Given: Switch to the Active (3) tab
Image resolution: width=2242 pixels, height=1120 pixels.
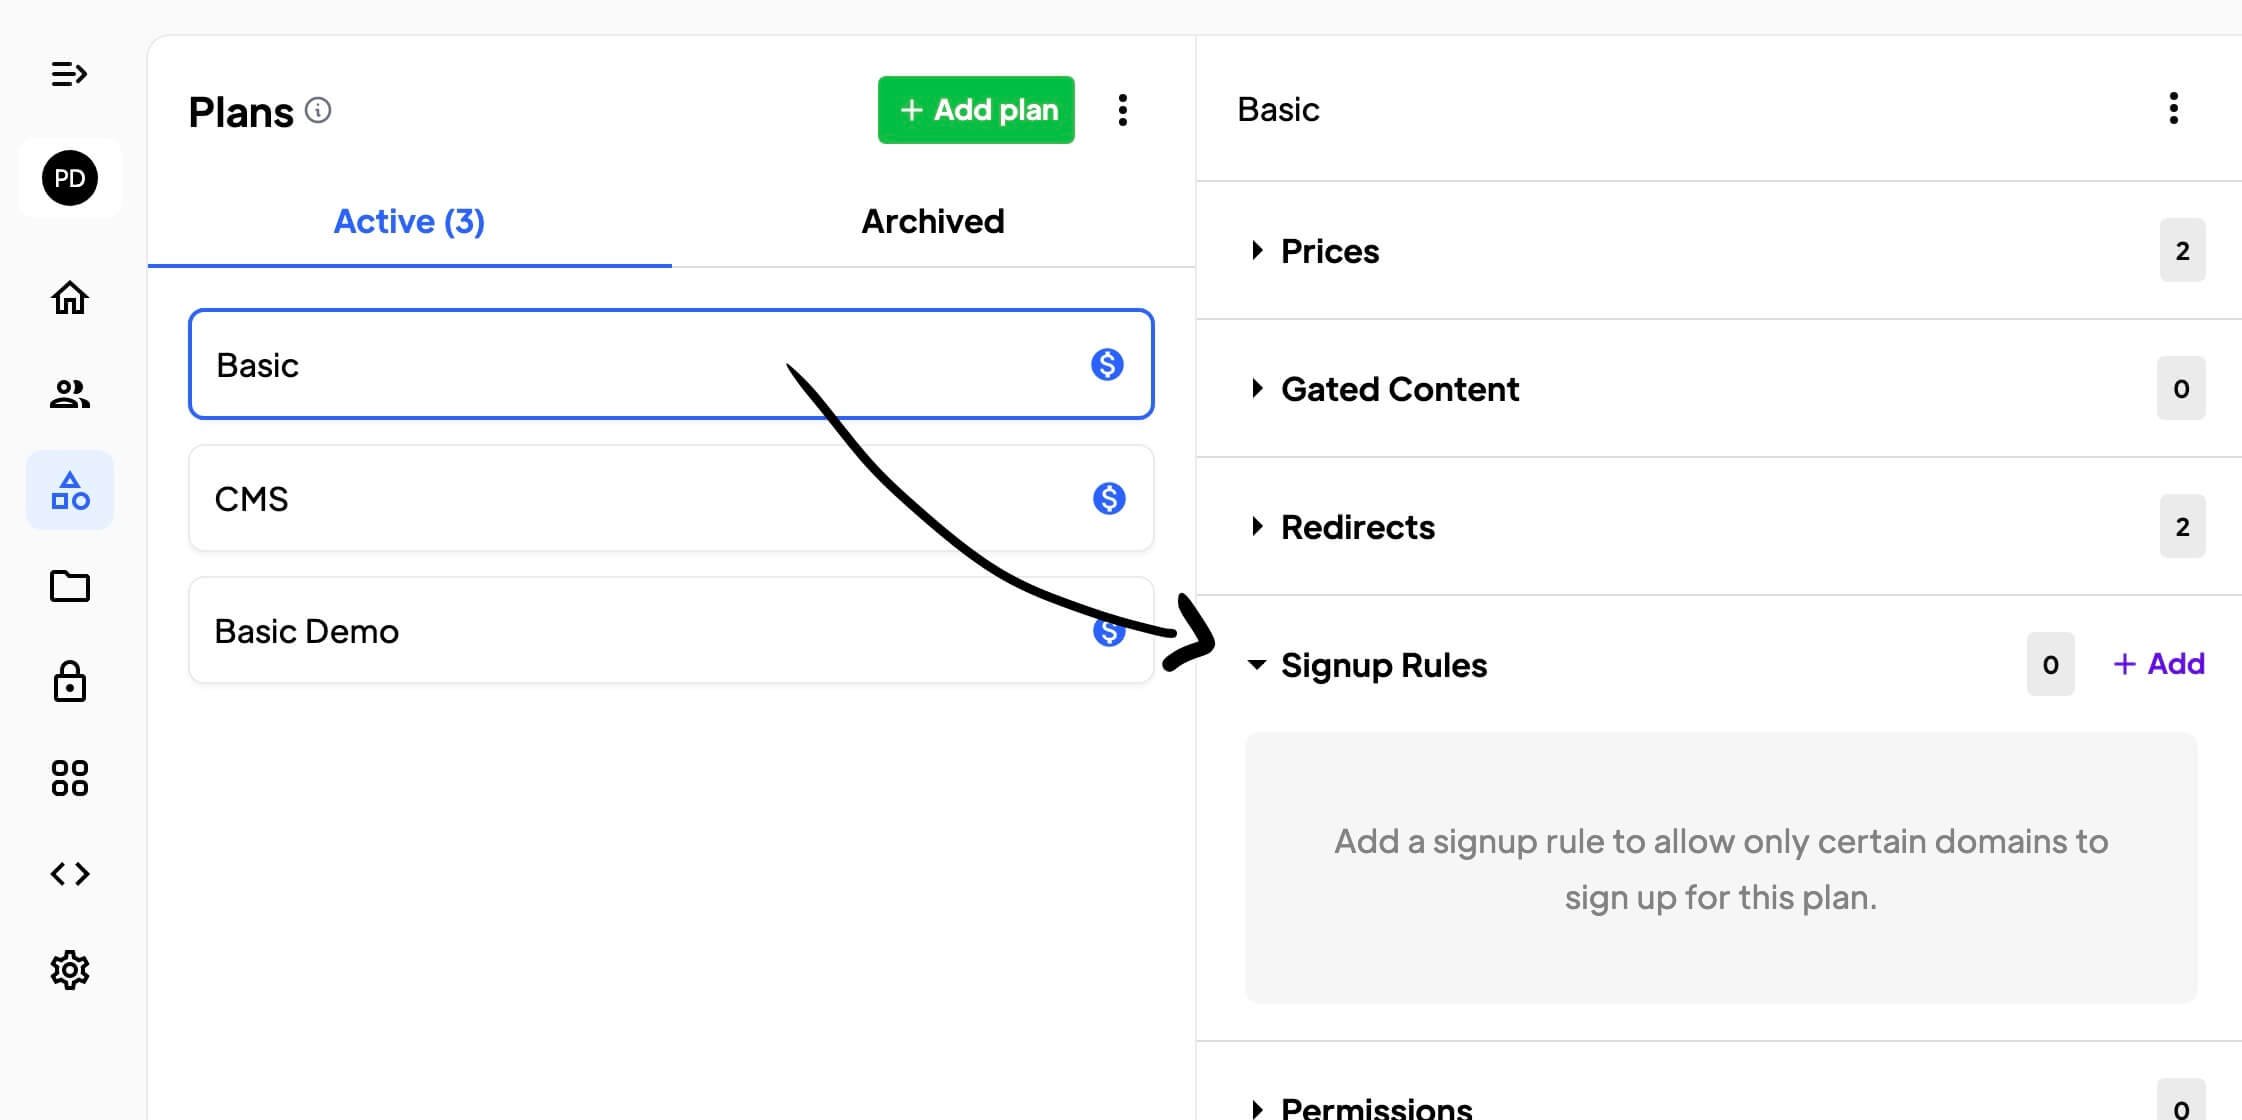Looking at the screenshot, I should (x=409, y=221).
